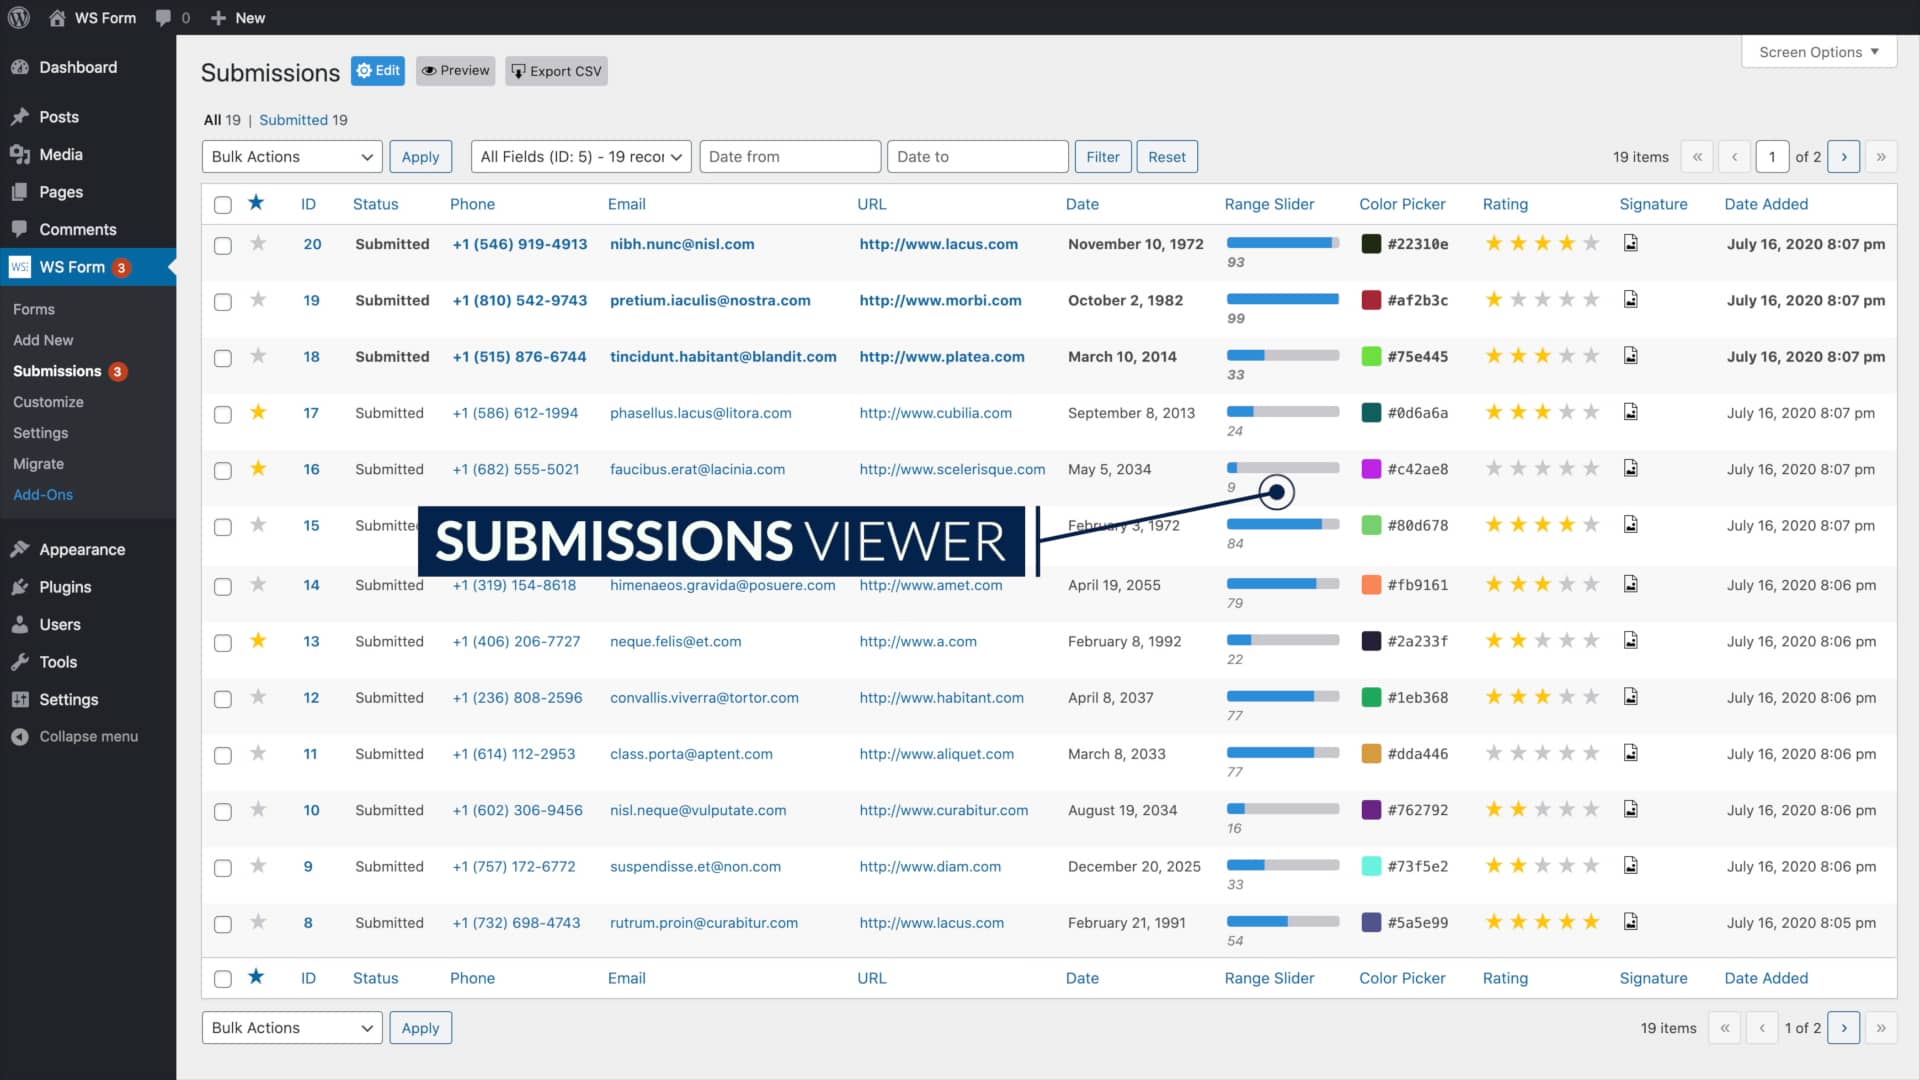Open top Bulk Actions dropdown
This screenshot has height=1080, width=1920.
tap(292, 157)
